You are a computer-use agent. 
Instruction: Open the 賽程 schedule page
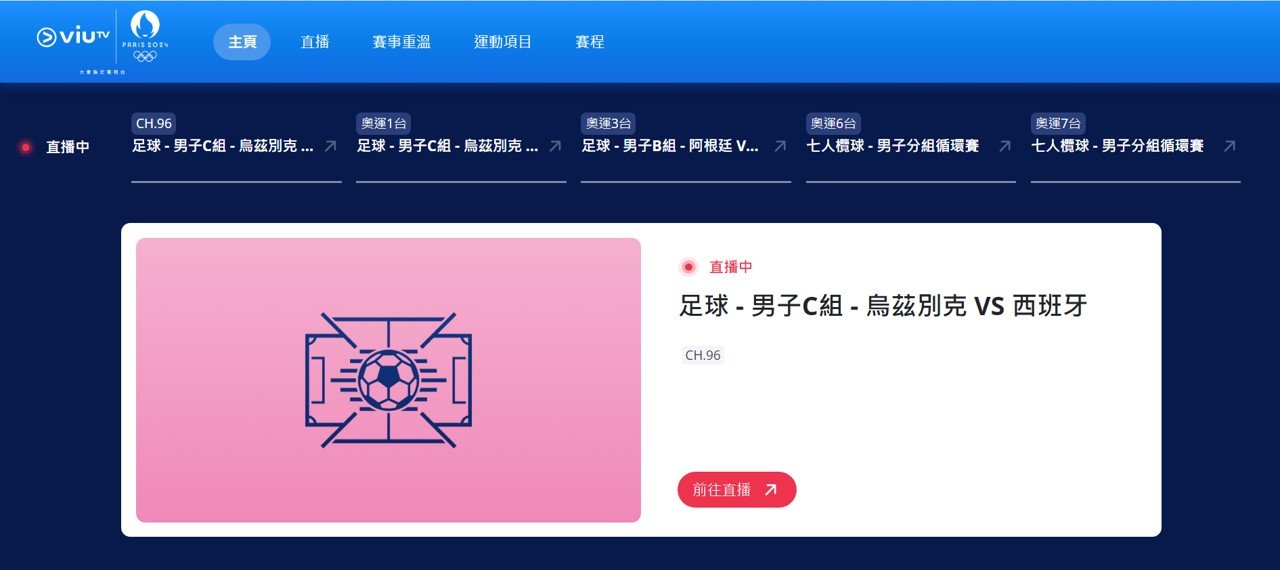click(x=590, y=42)
